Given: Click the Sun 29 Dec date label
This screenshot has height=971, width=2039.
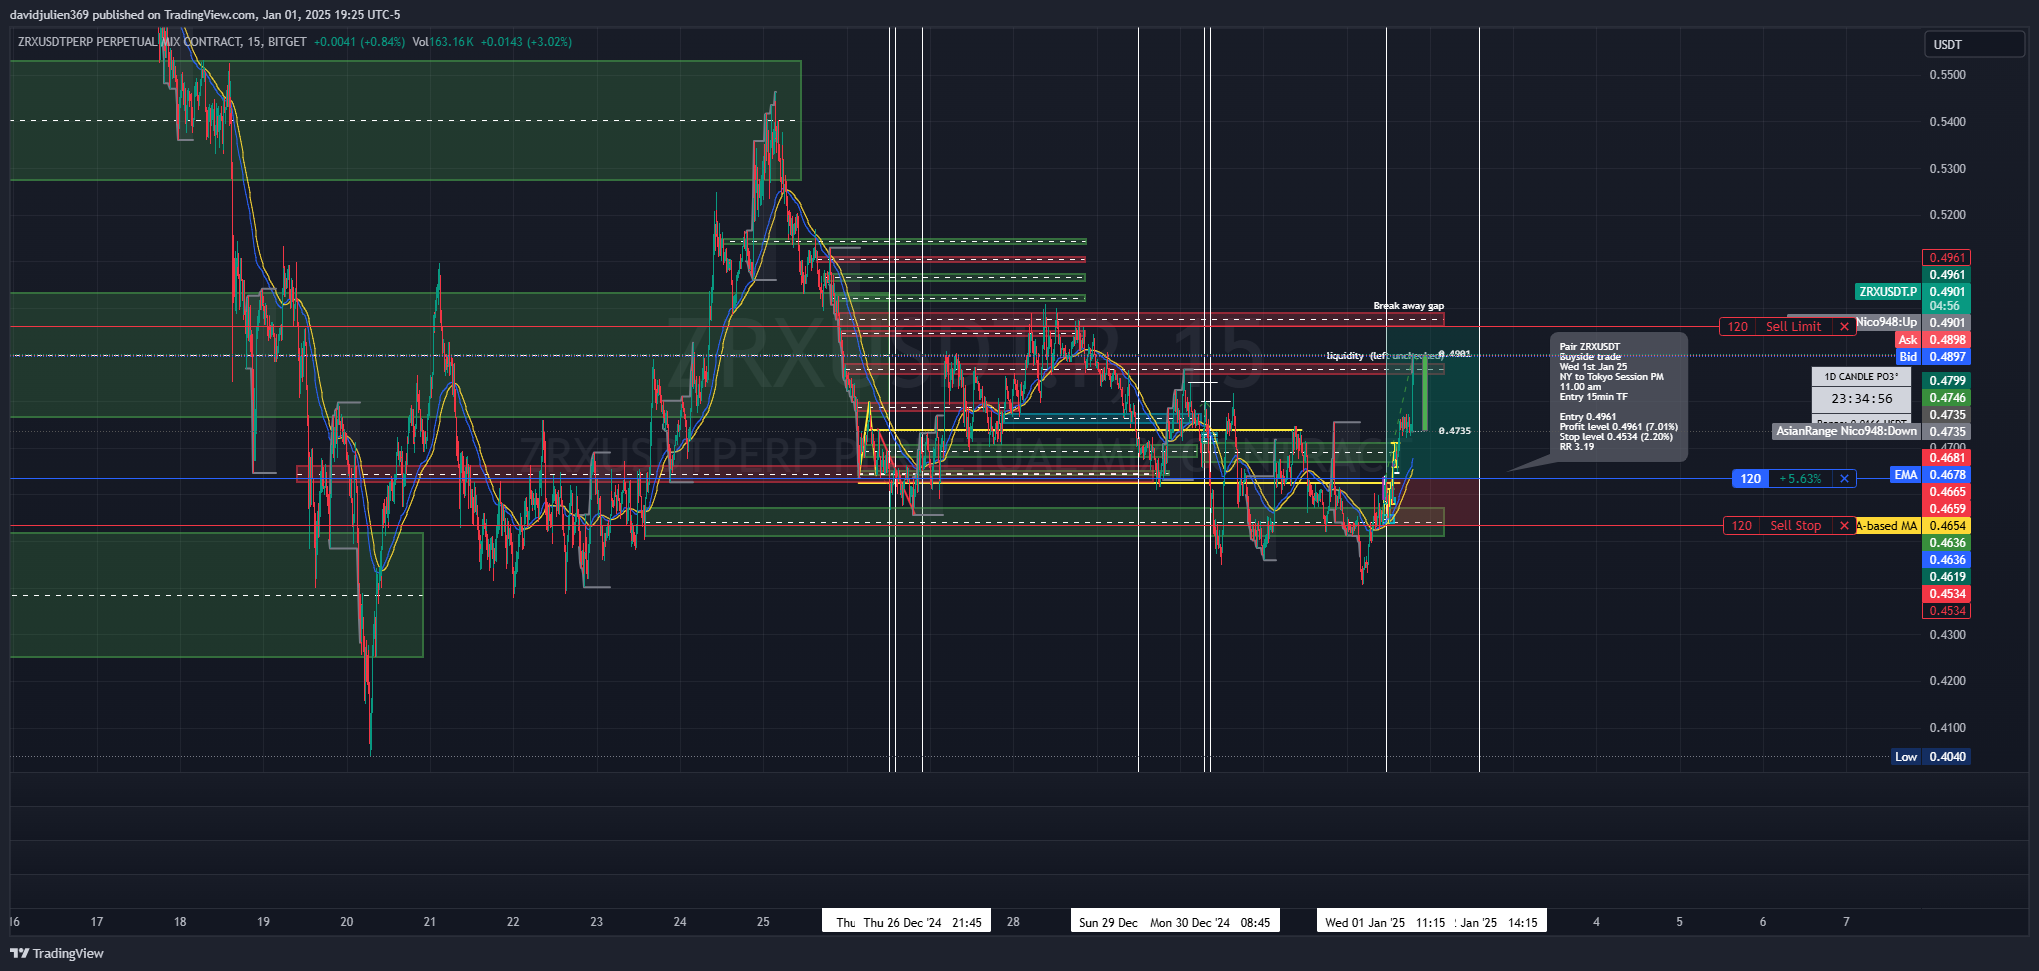Looking at the screenshot, I should (1108, 922).
